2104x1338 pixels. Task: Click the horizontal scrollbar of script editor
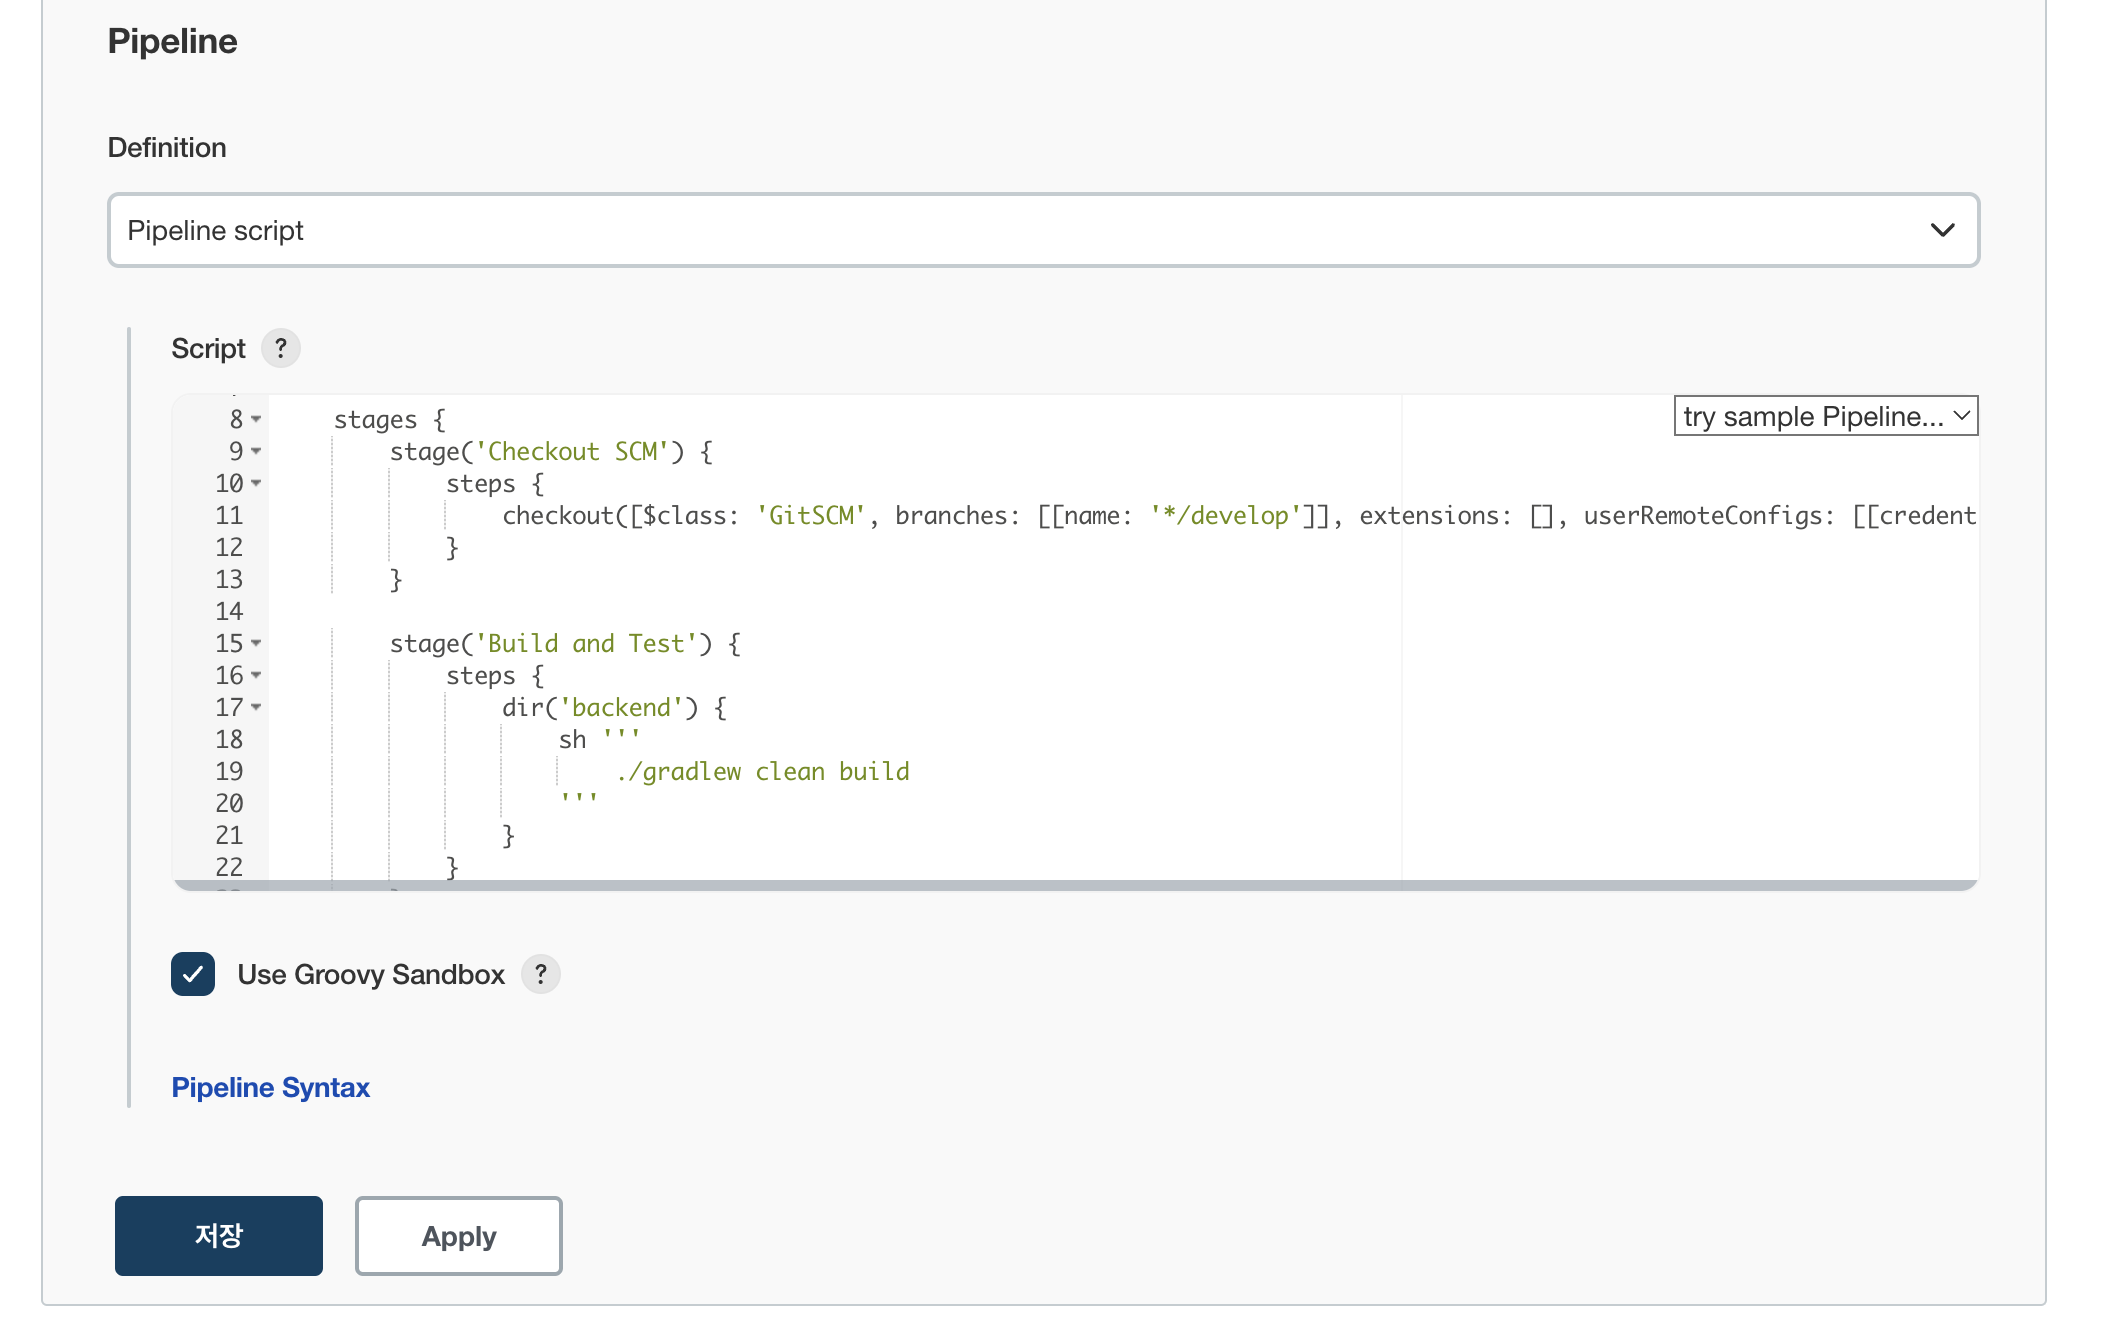point(1074,885)
